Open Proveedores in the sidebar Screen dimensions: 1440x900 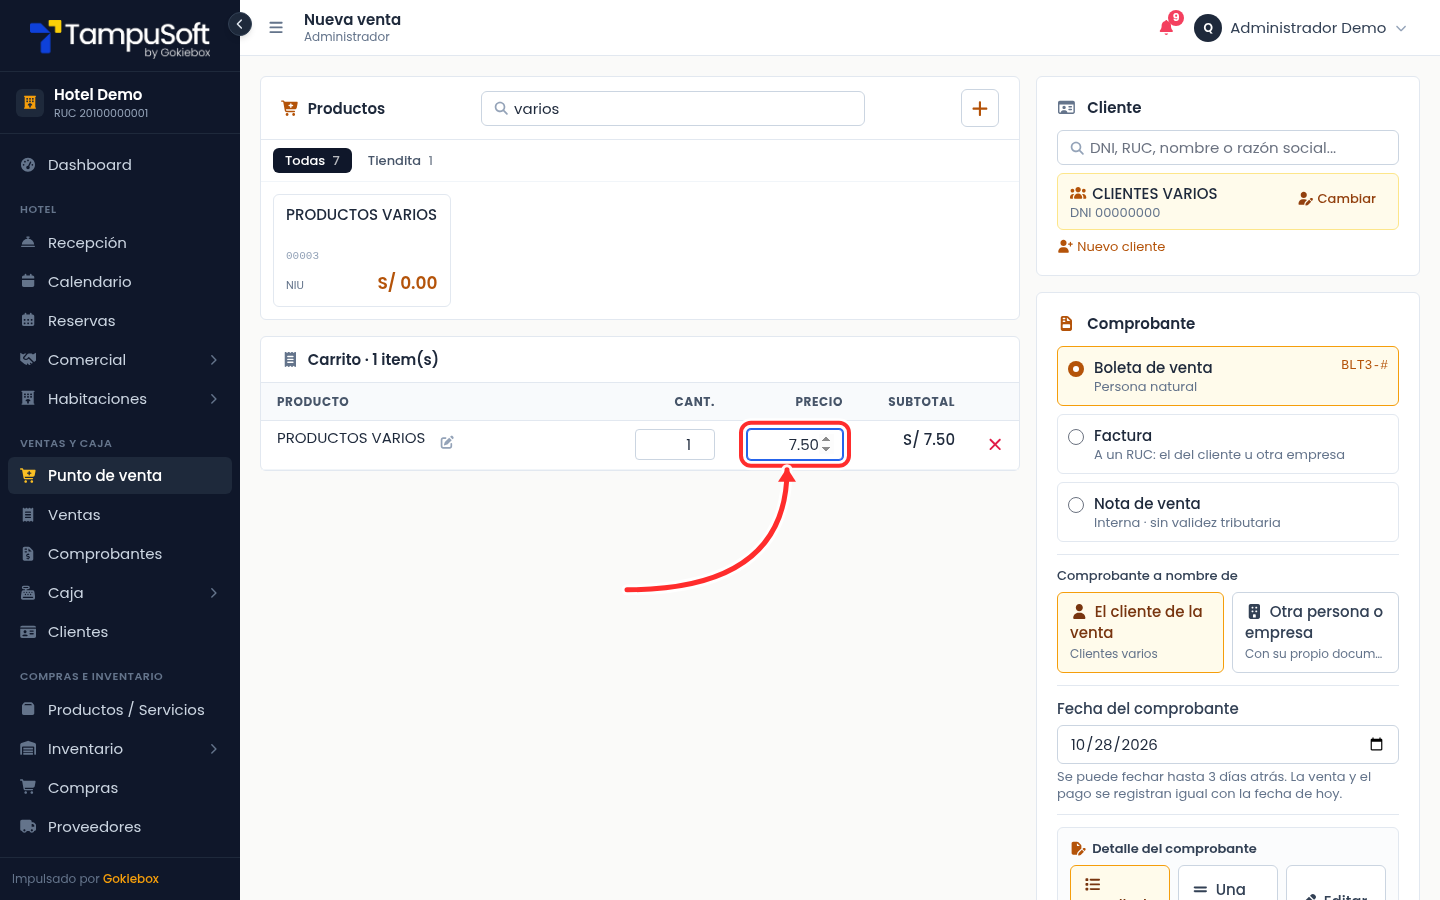click(120, 827)
